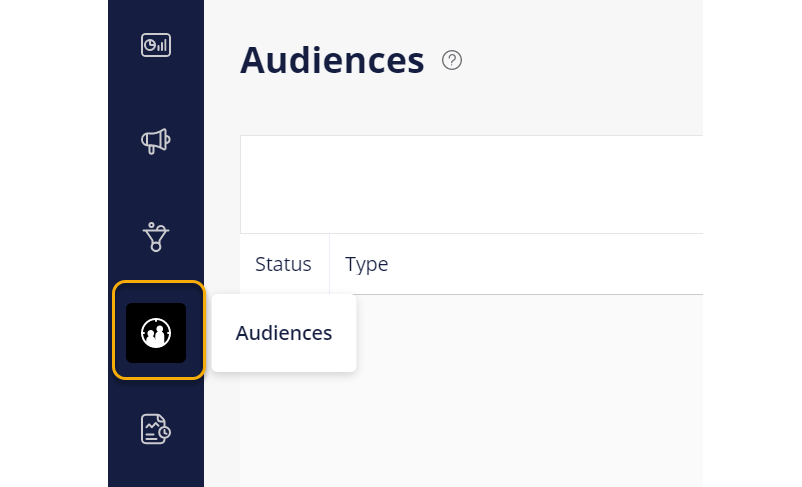
Task: Click the divider between Status and Type
Action: 329,265
